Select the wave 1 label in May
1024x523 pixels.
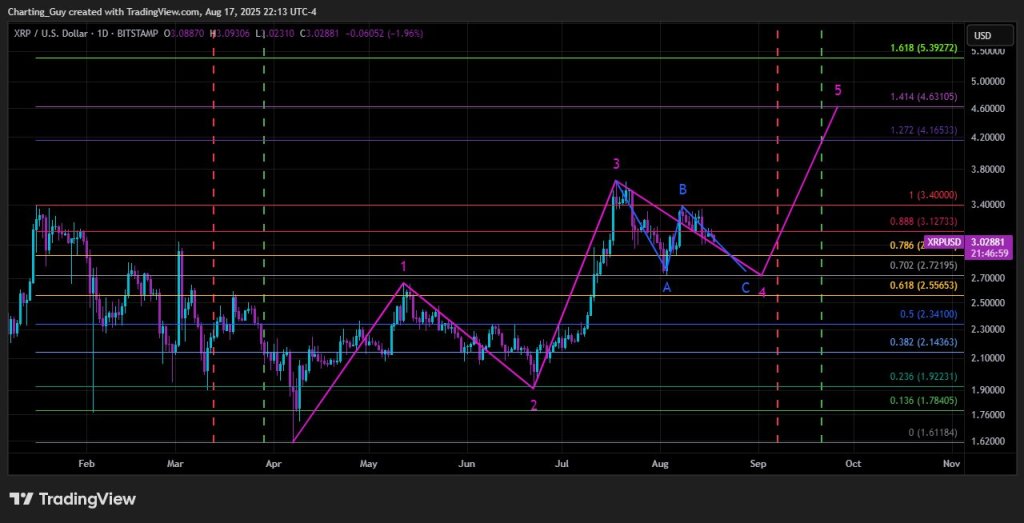pos(403,267)
